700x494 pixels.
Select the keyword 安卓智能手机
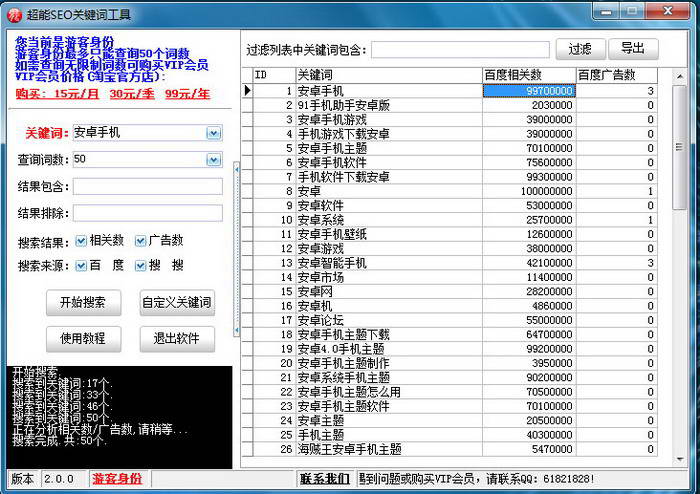(x=332, y=263)
